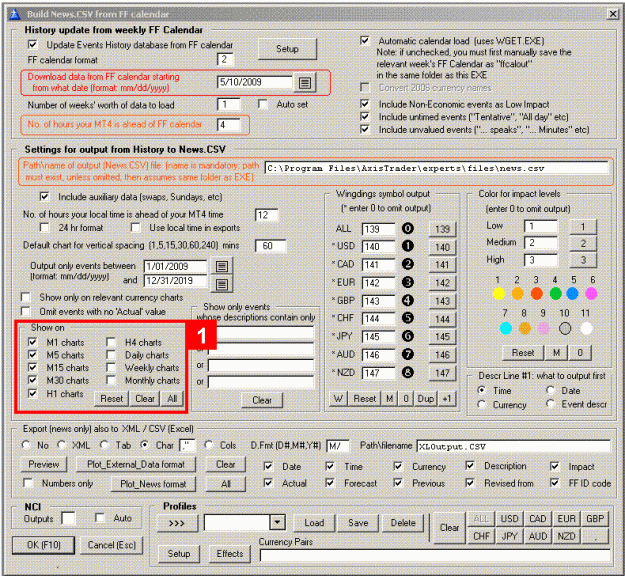The image size is (625, 576).
Task: Click the >>> button in Profiles
Action: 177,523
